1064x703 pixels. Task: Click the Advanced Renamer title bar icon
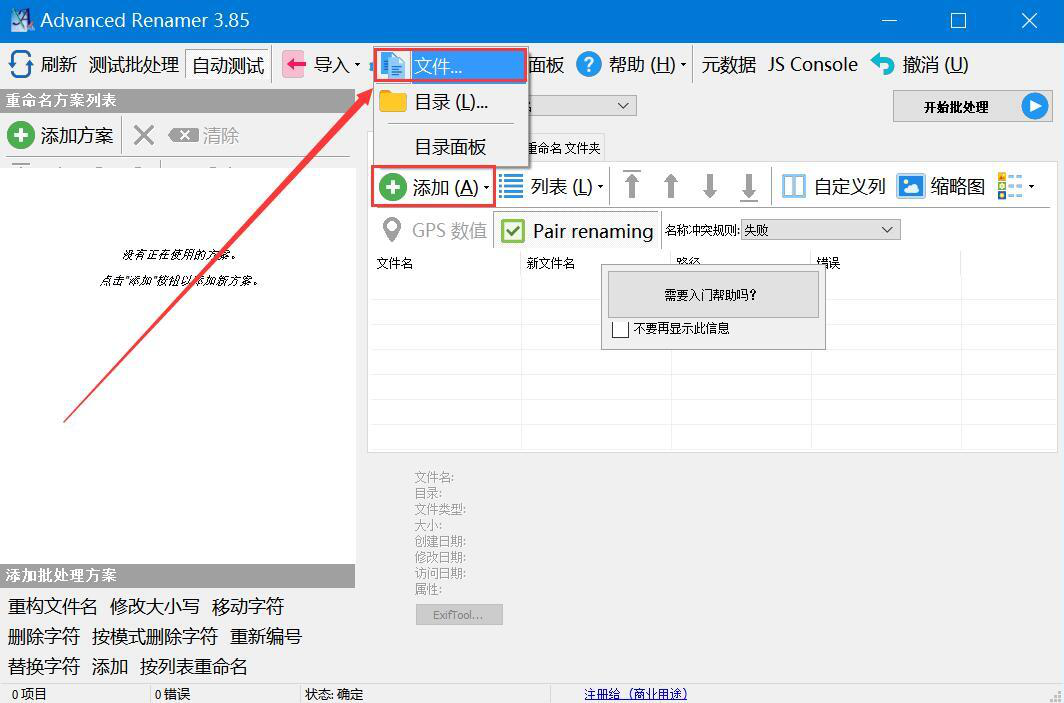click(22, 20)
